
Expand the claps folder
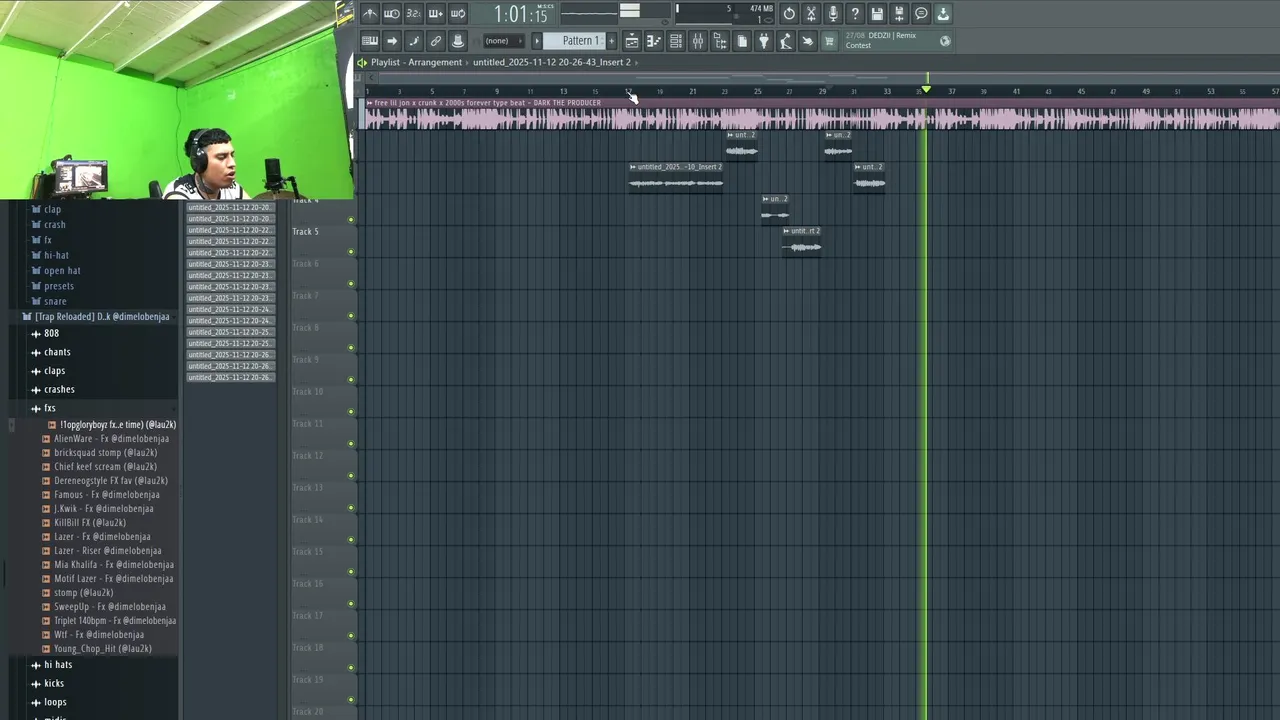(48, 371)
